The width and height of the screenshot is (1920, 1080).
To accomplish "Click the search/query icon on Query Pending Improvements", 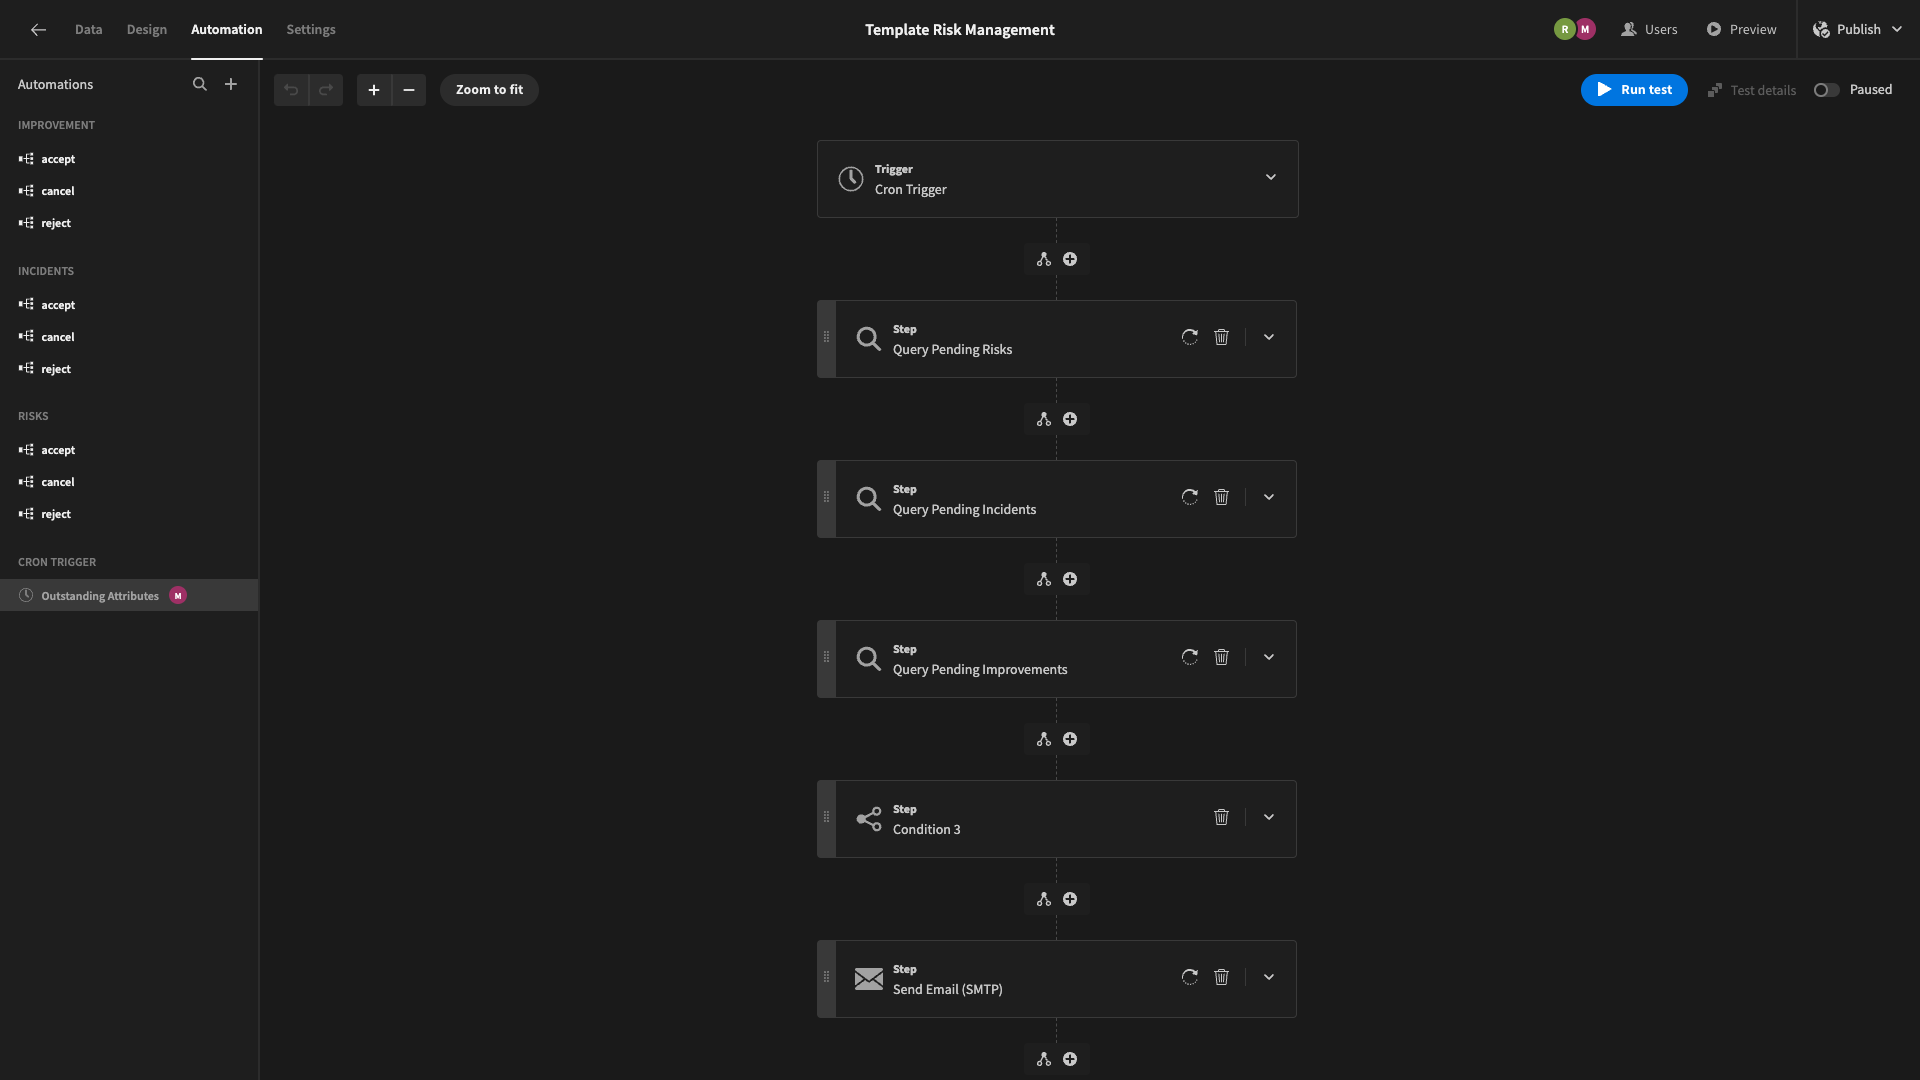I will pos(868,658).
